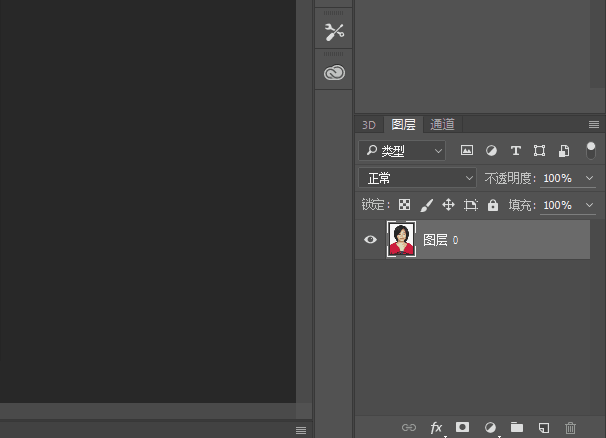Open the Creative Cloud Libraries panel icon
606x438 pixels.
pyautogui.click(x=334, y=72)
